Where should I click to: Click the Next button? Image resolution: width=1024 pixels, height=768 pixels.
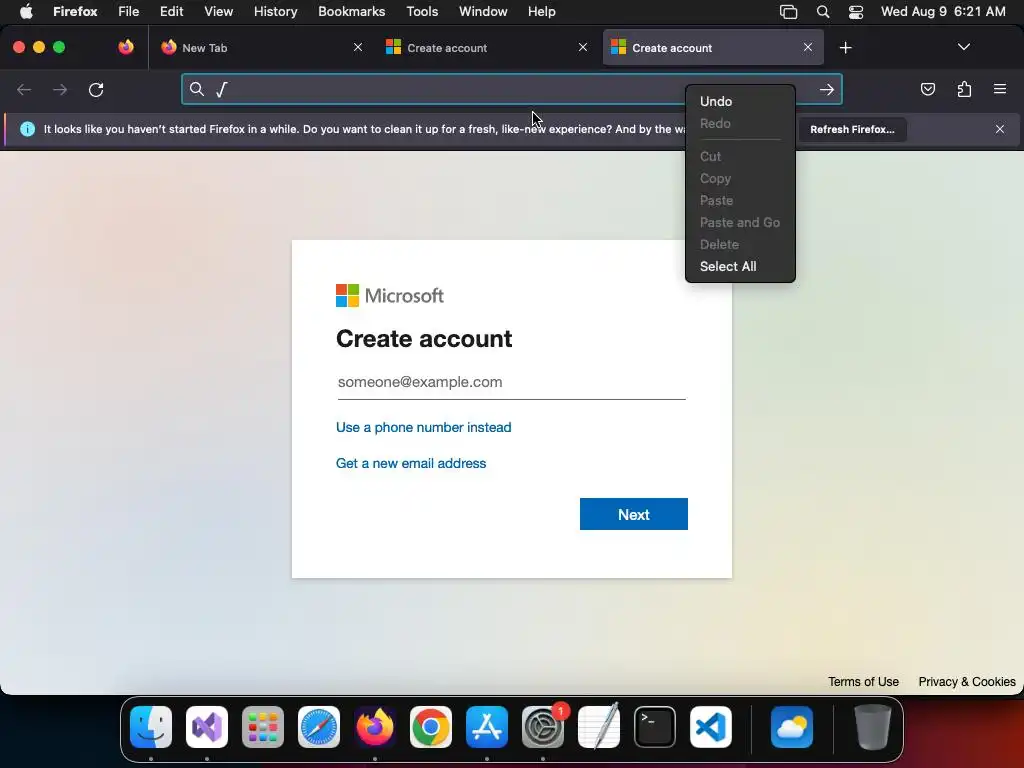tap(633, 514)
